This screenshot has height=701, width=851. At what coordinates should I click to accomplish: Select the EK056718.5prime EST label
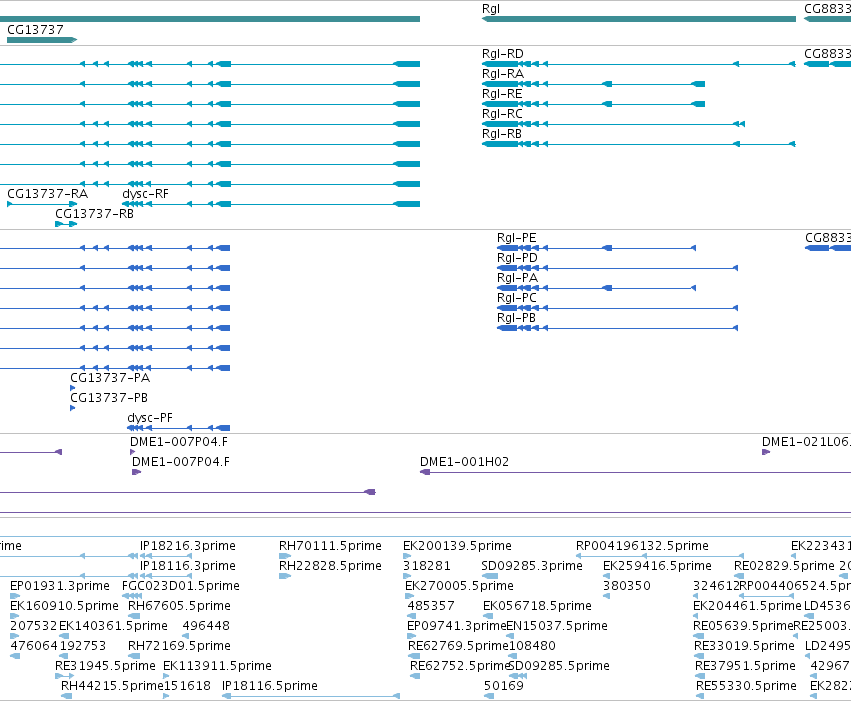click(537, 606)
